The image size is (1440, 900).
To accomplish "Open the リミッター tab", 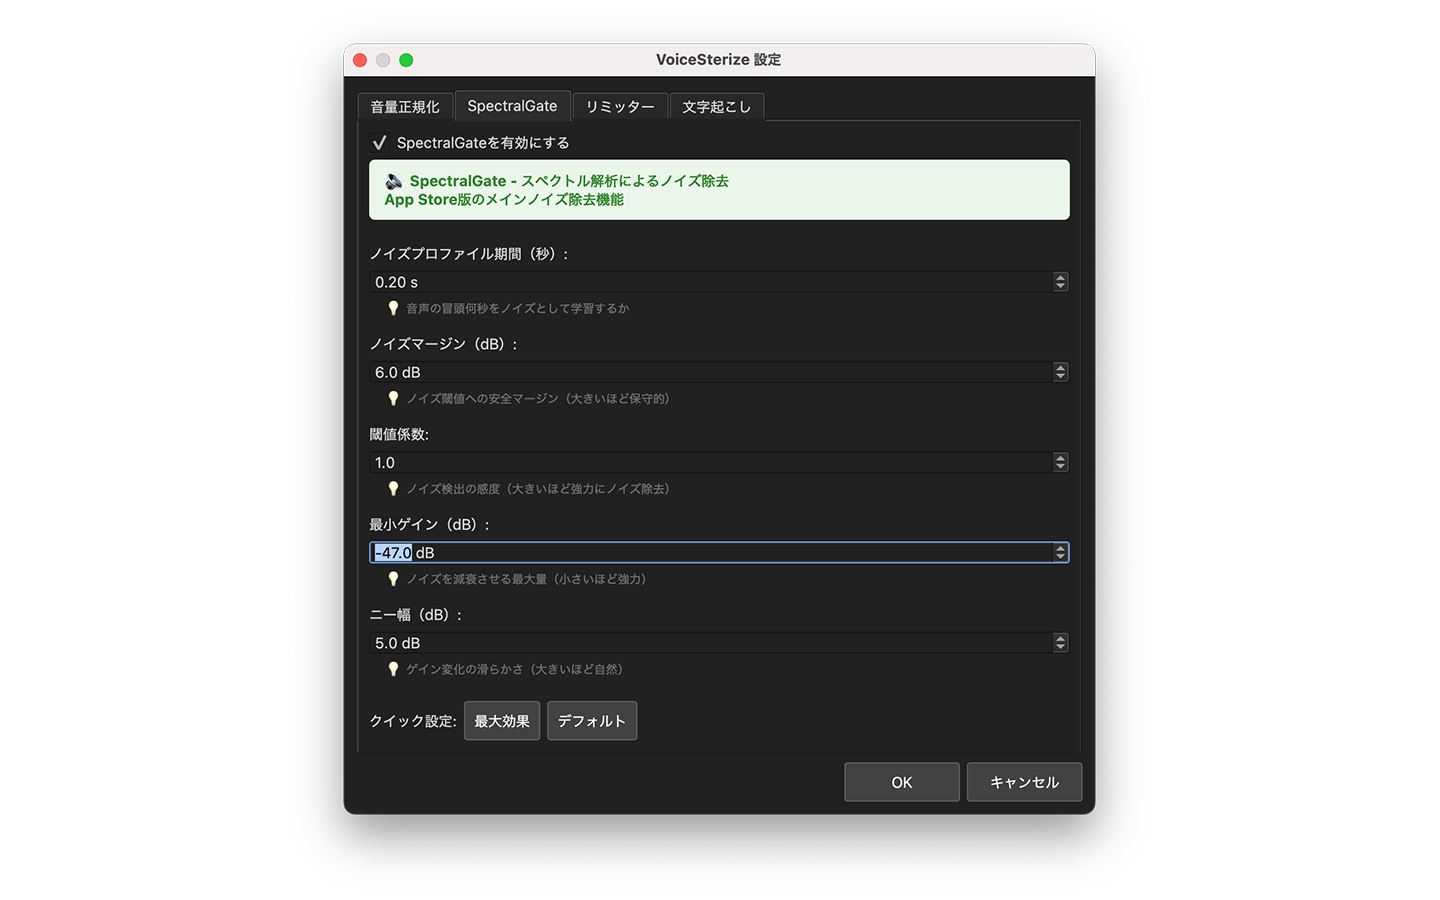I will [620, 106].
